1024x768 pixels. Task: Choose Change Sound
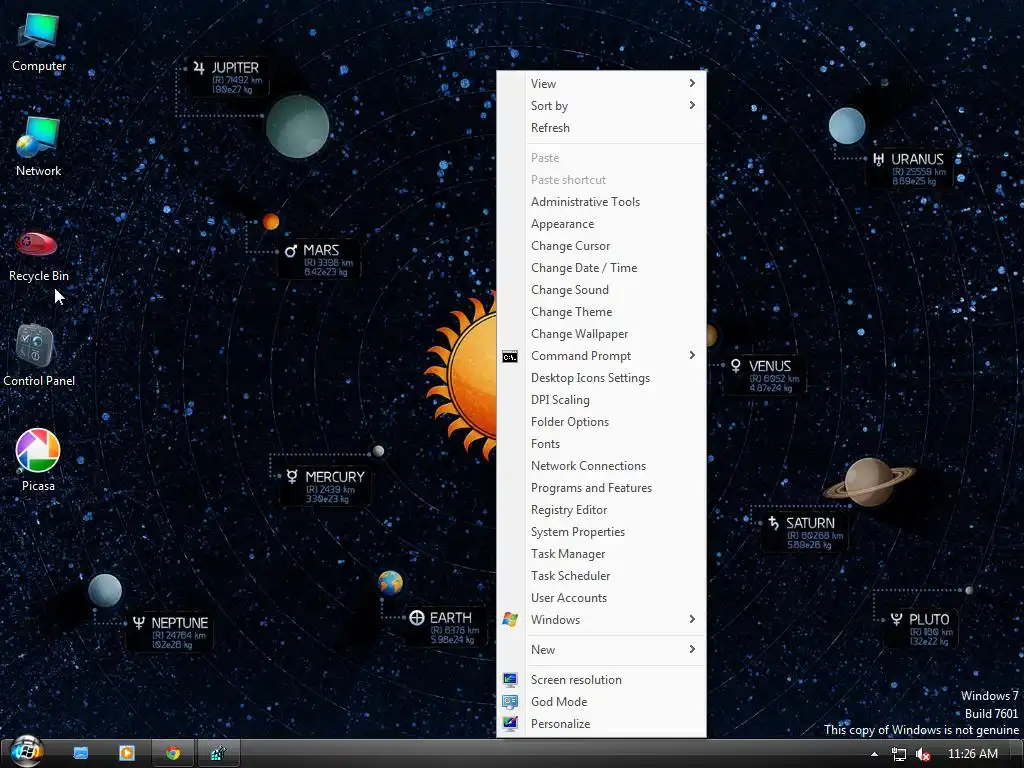[601, 290]
